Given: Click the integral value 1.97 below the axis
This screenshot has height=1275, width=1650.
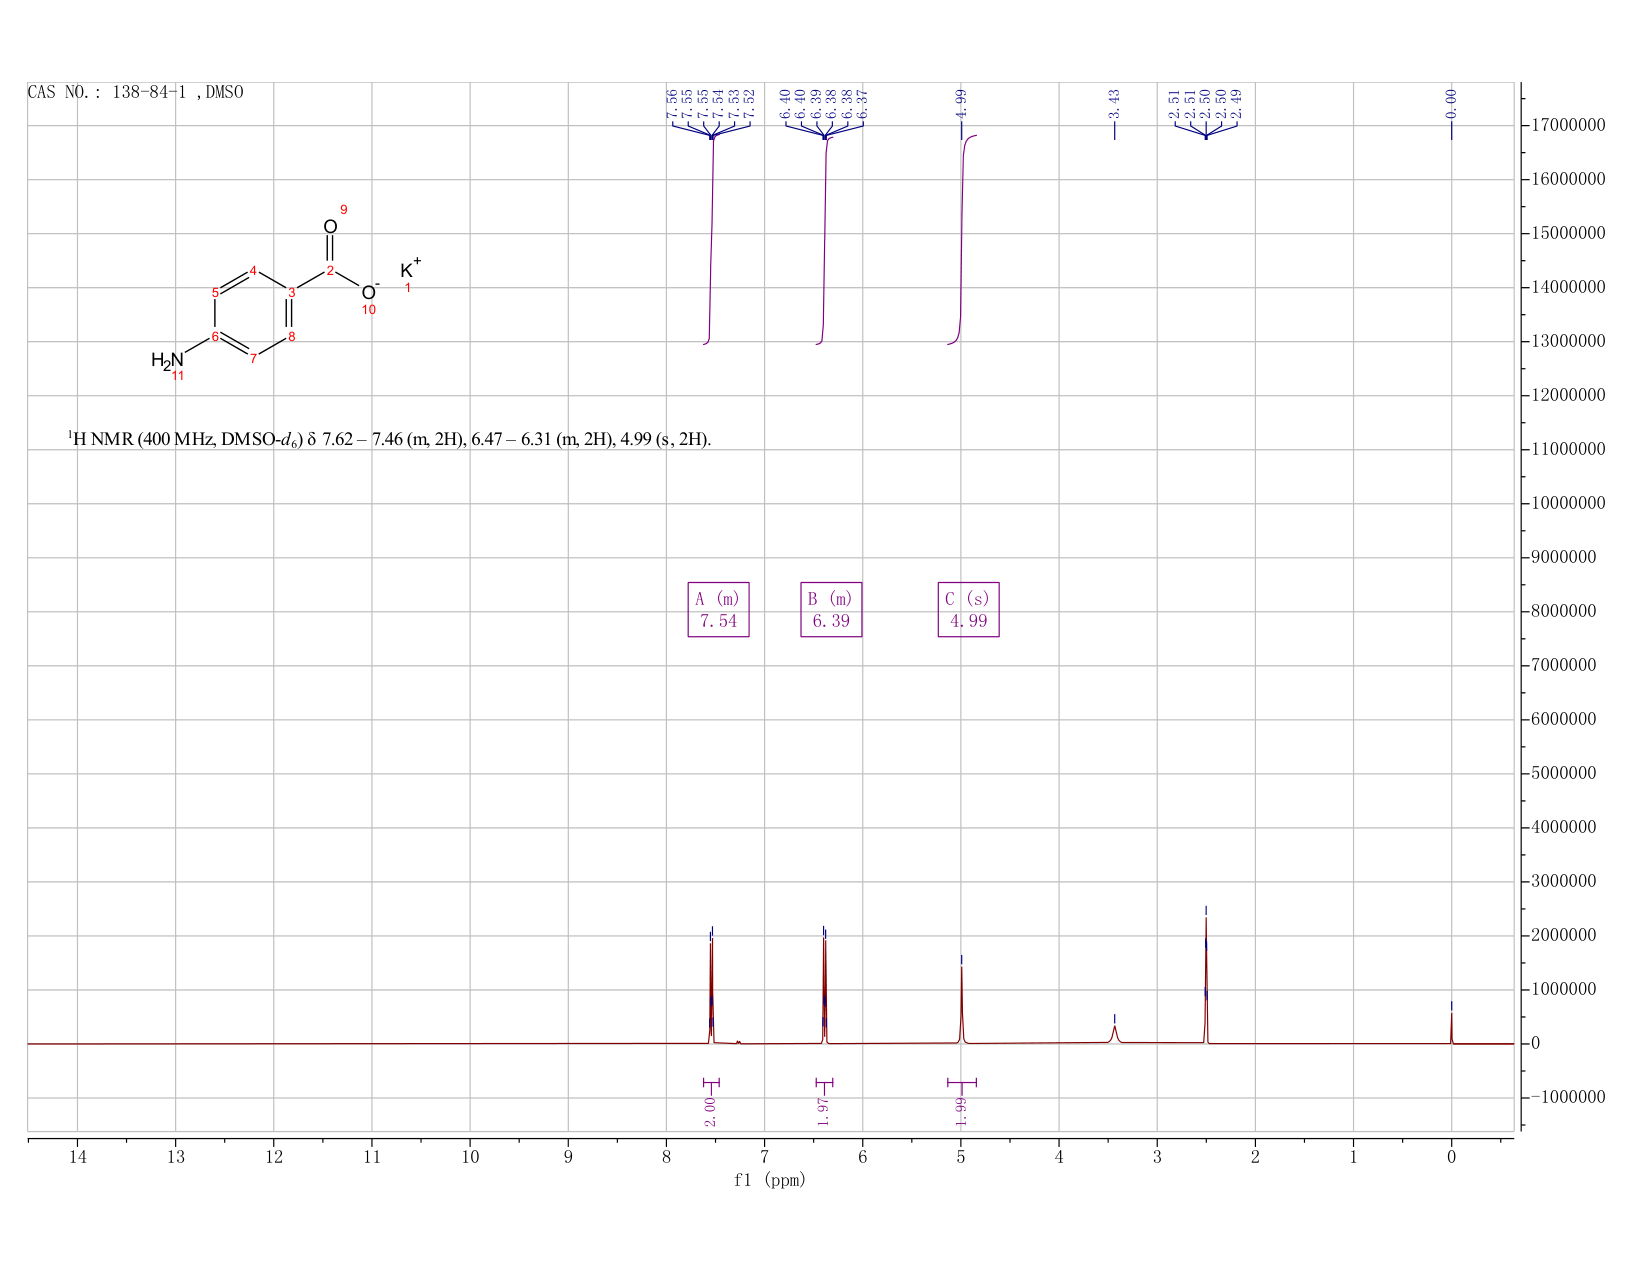Looking at the screenshot, I should tap(823, 1111).
